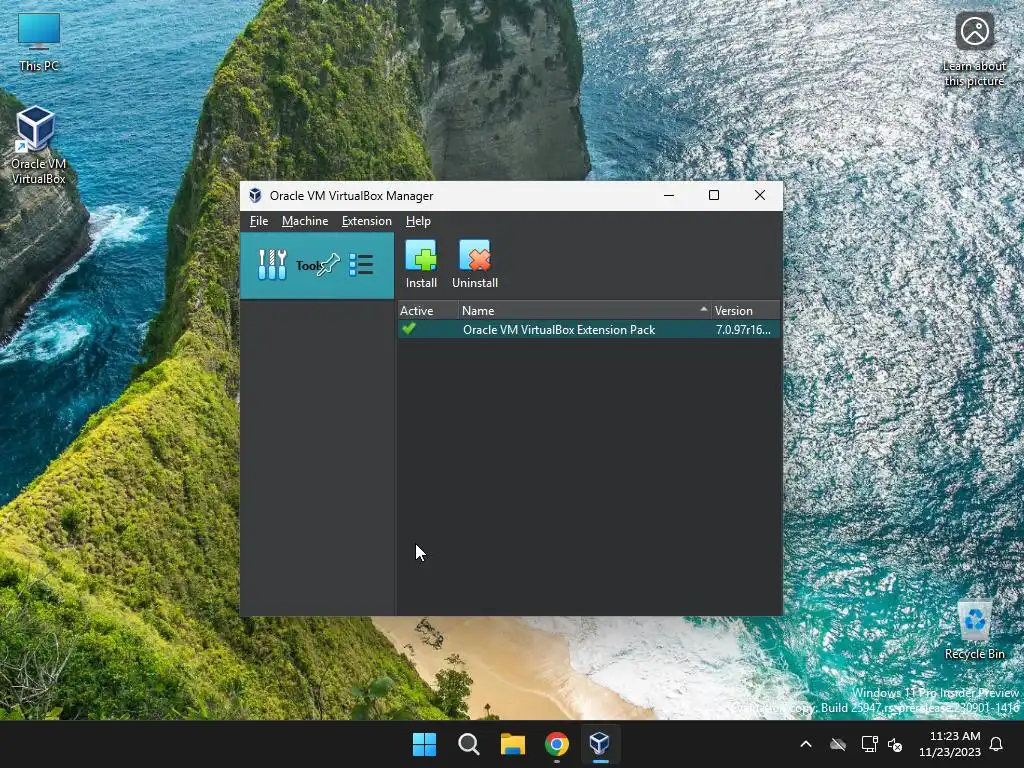Screen dimensions: 1024x768
Task: Select Oracle VM VirtualBox Extension Pack row
Action: click(588, 329)
